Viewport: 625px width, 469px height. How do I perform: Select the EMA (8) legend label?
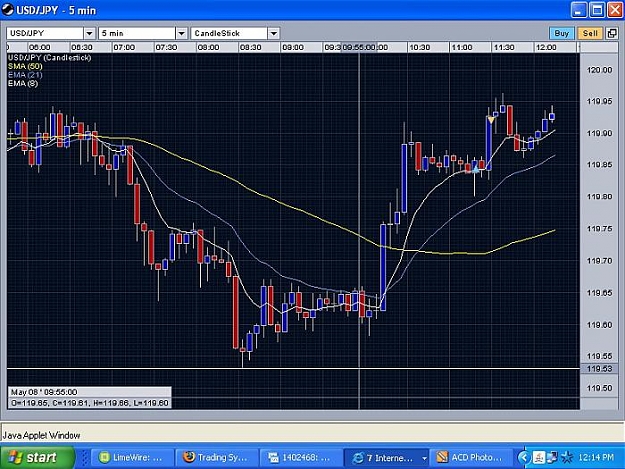click(22, 84)
